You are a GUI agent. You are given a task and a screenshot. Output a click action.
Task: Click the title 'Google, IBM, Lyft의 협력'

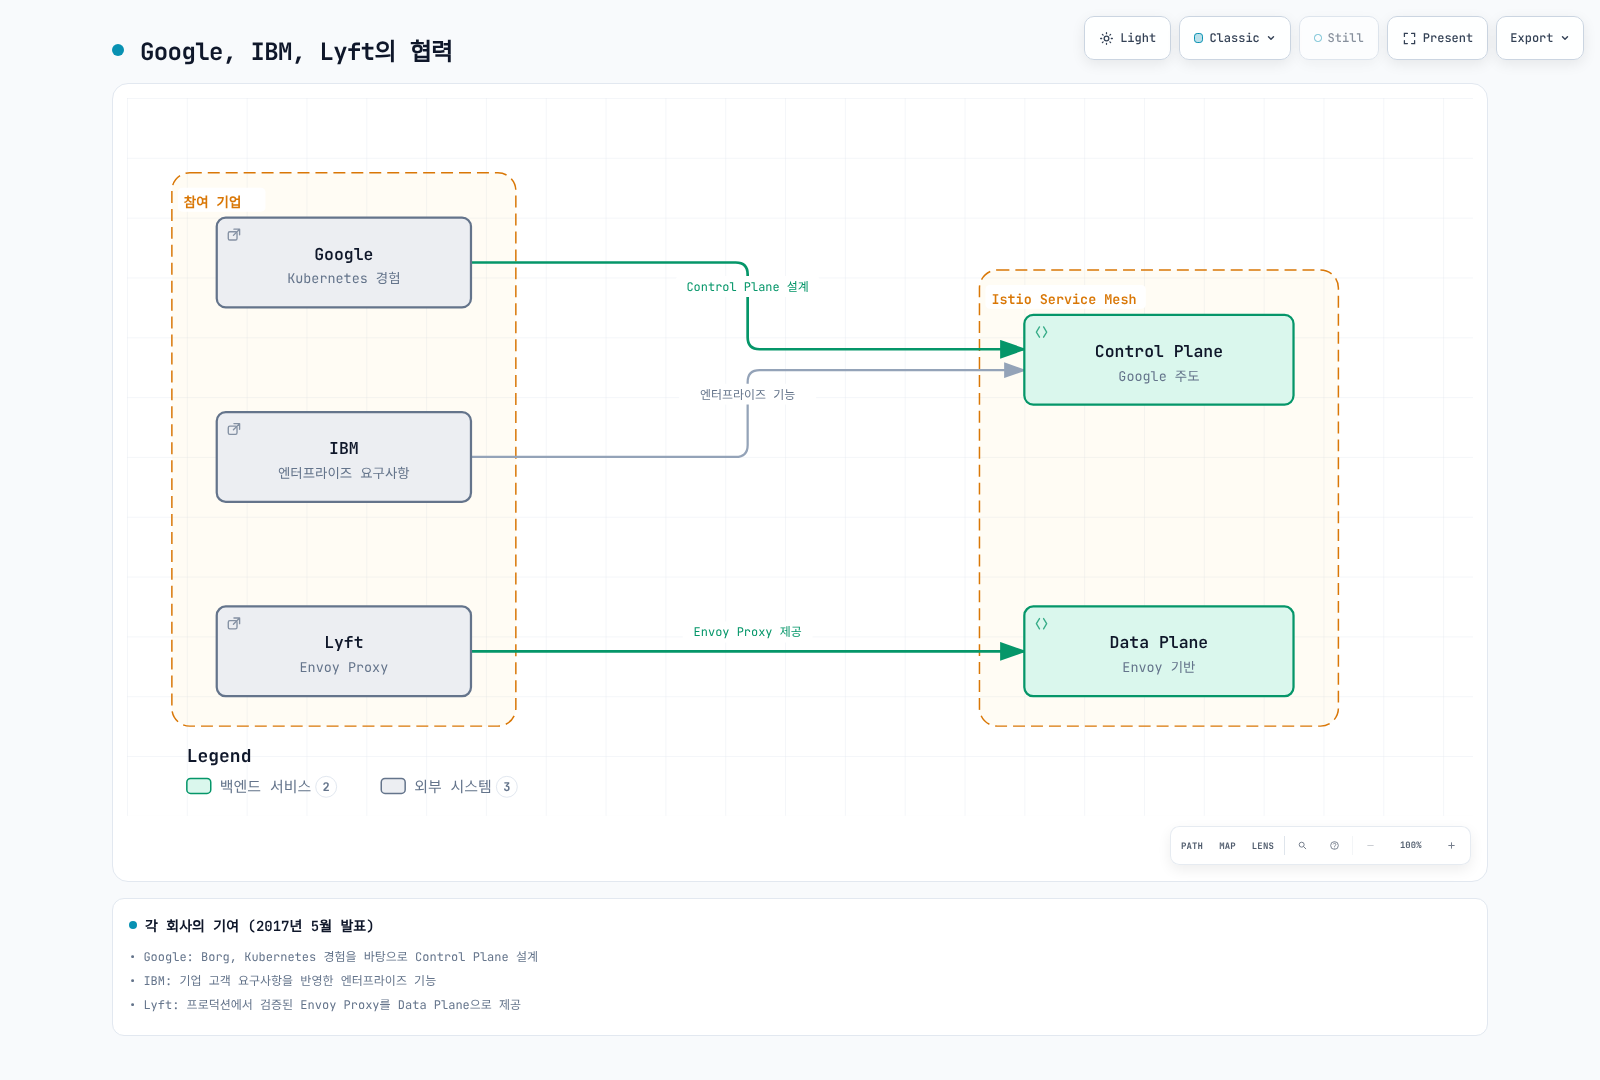click(296, 51)
